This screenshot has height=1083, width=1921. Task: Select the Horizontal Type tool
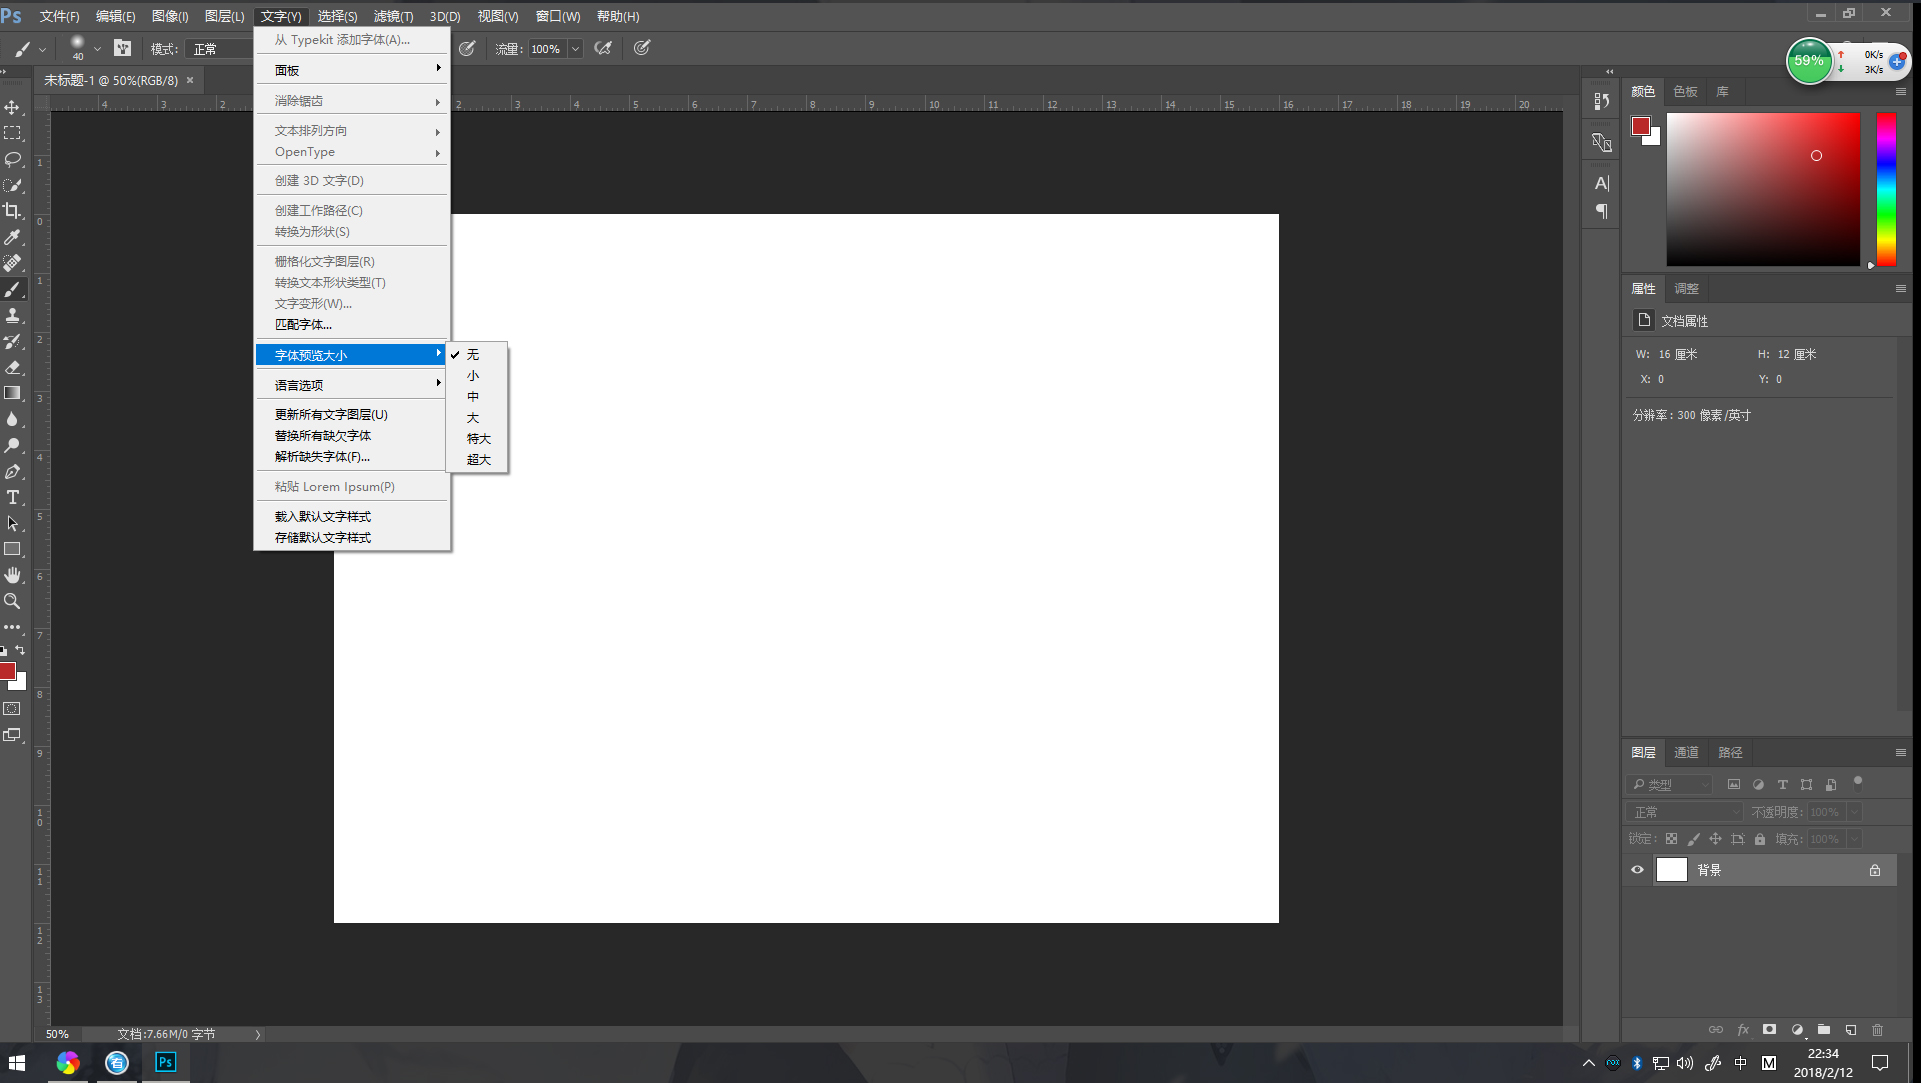click(12, 497)
